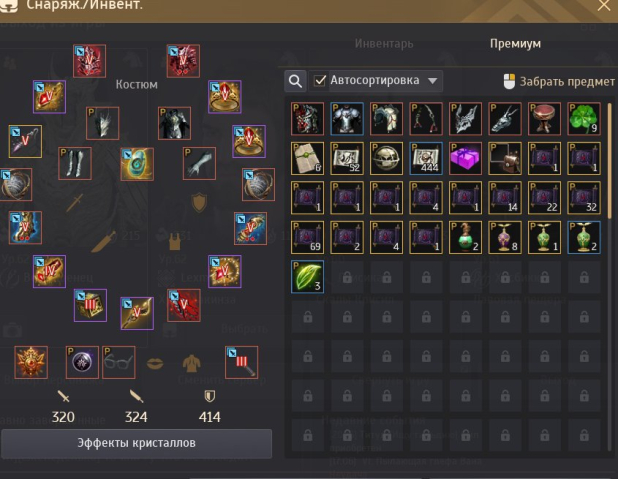Click the first locked inventory slot
618x479 pixels.
pos(347,278)
